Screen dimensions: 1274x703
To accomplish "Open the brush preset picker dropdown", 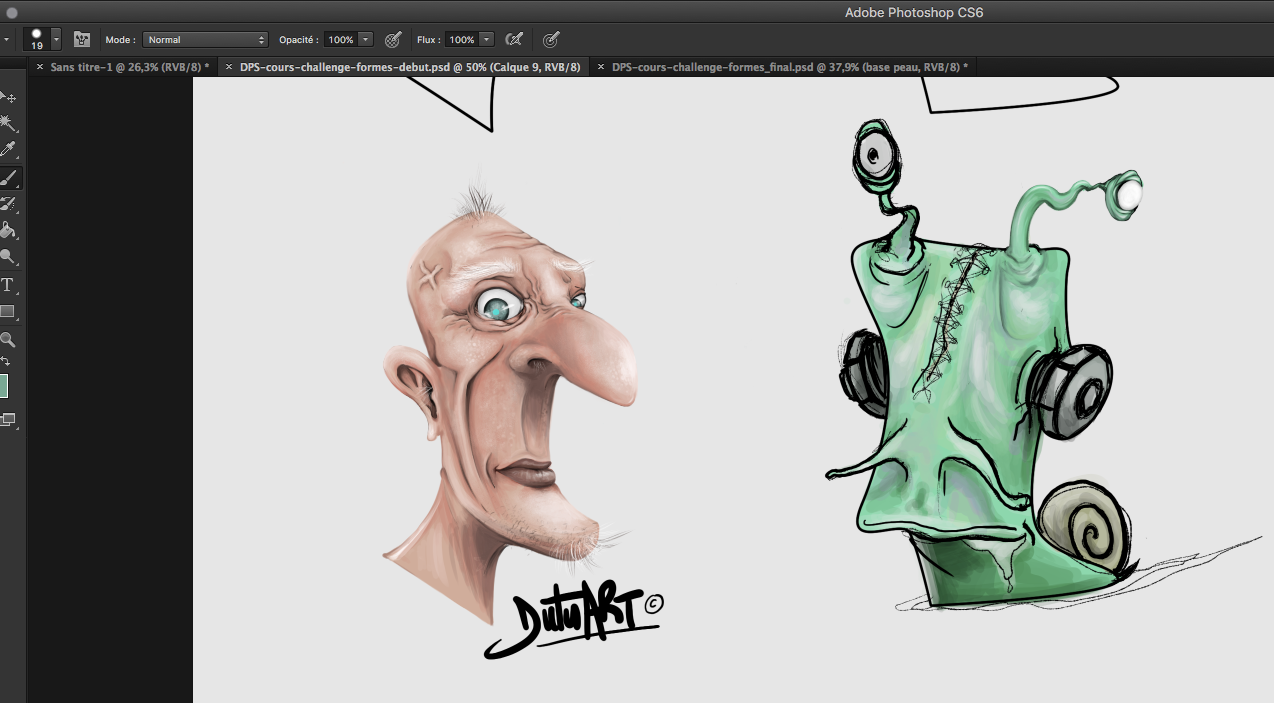I will pos(56,40).
